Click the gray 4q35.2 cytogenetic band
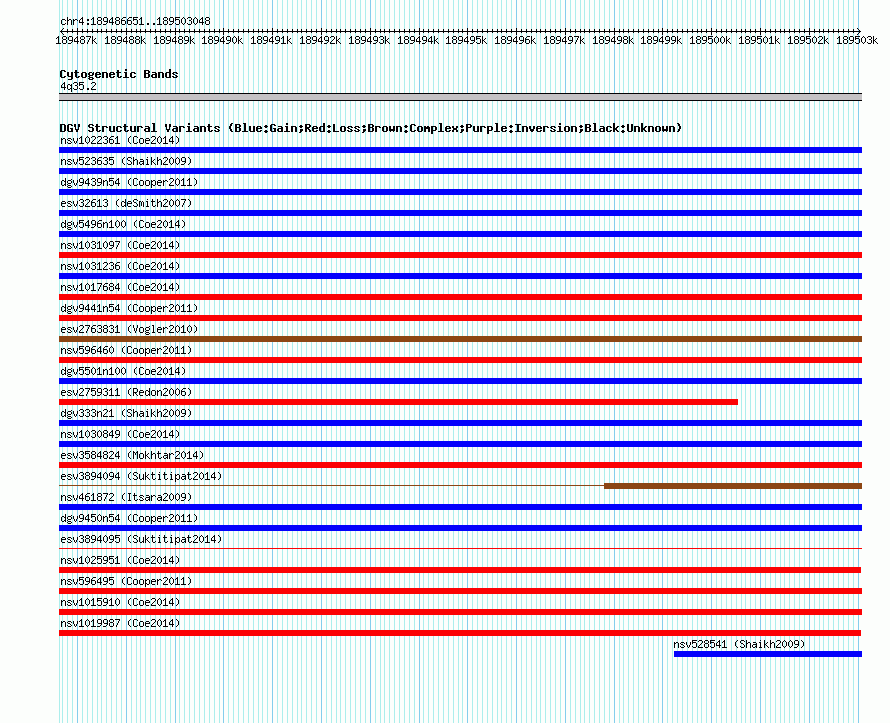Viewport: 890px width, 723px height. [x=460, y=97]
